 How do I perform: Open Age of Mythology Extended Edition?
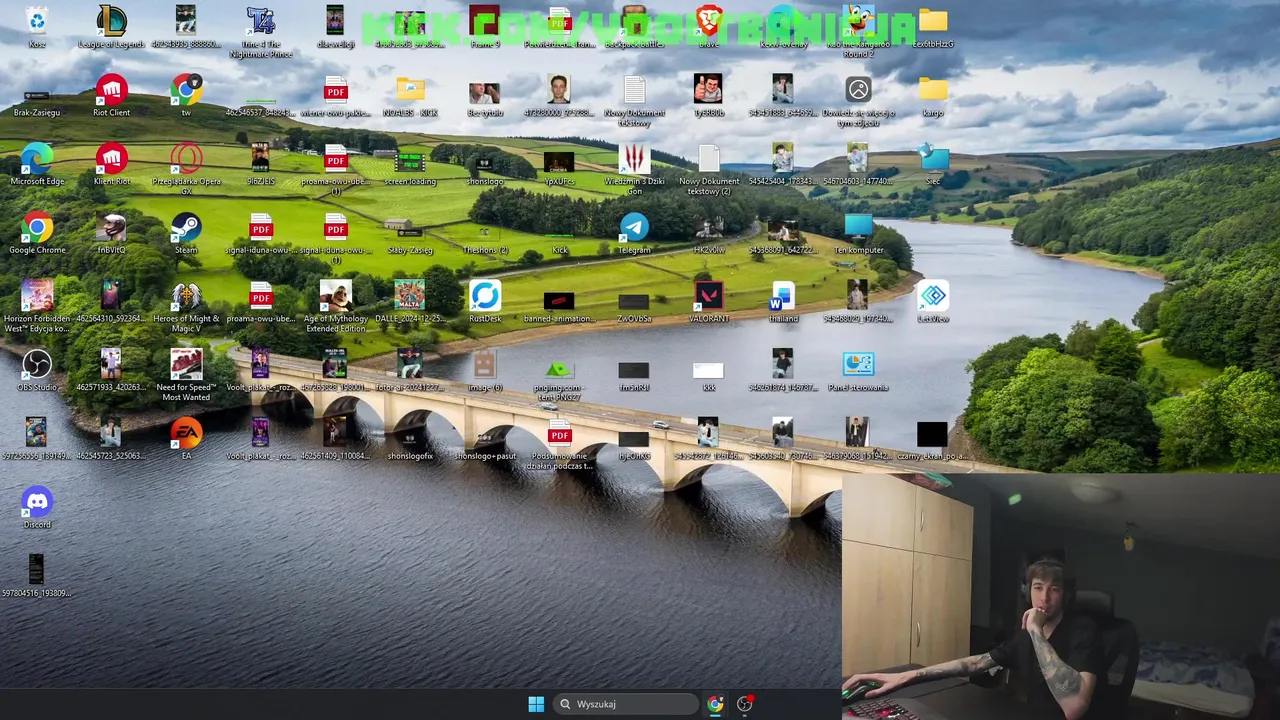(335, 306)
